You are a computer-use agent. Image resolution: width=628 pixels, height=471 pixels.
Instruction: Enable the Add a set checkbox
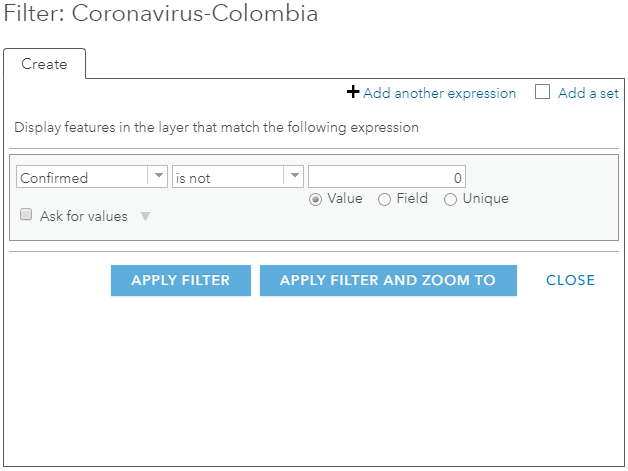pos(543,92)
